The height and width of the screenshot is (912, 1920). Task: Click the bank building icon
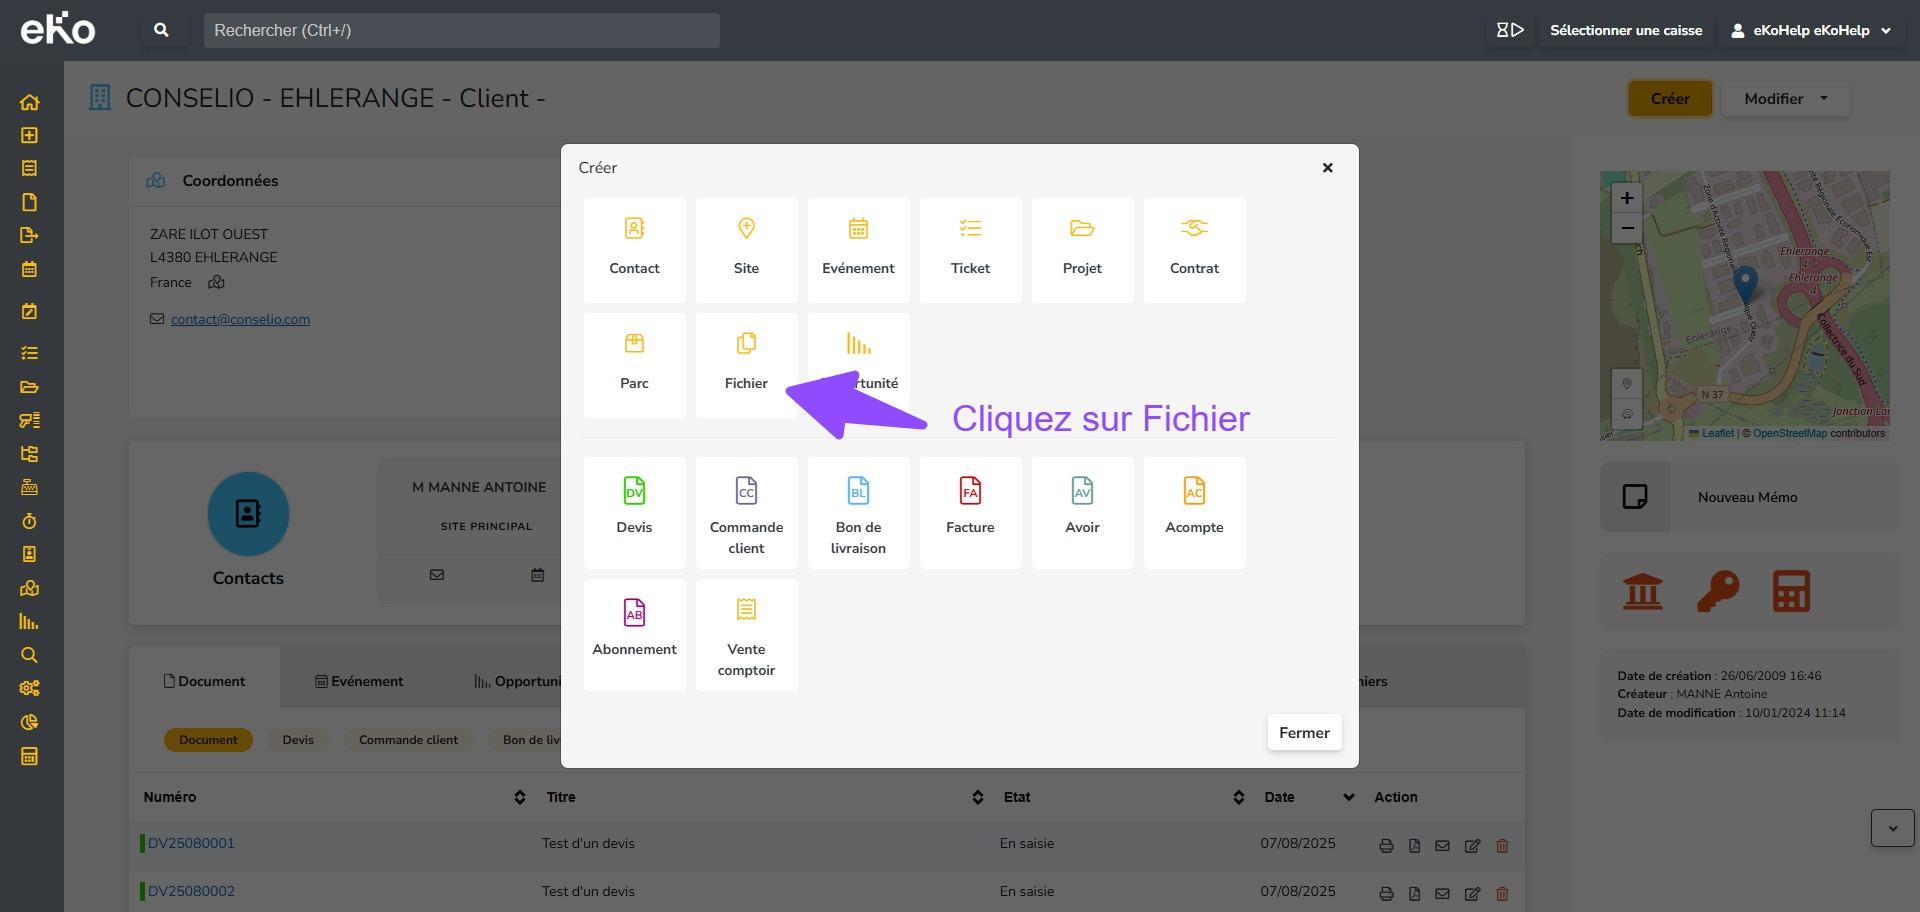(1642, 591)
